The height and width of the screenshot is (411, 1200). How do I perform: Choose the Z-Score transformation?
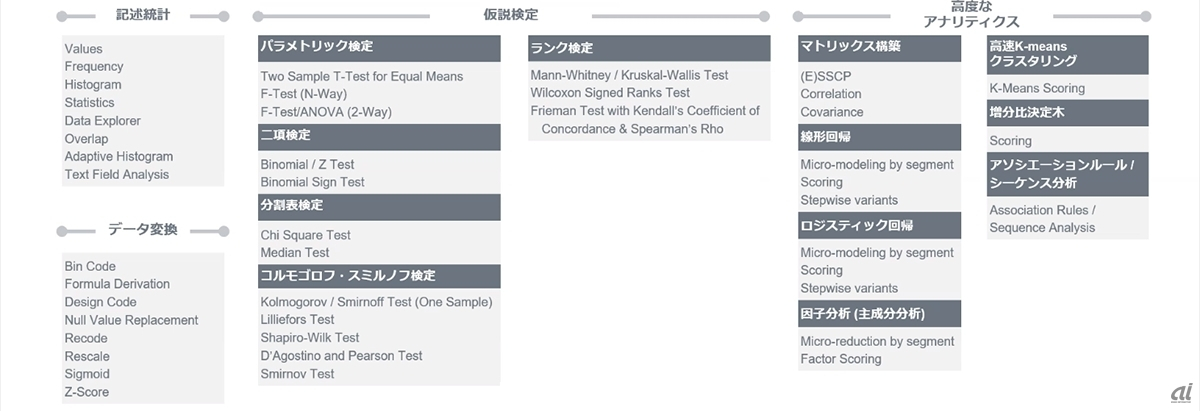87,392
